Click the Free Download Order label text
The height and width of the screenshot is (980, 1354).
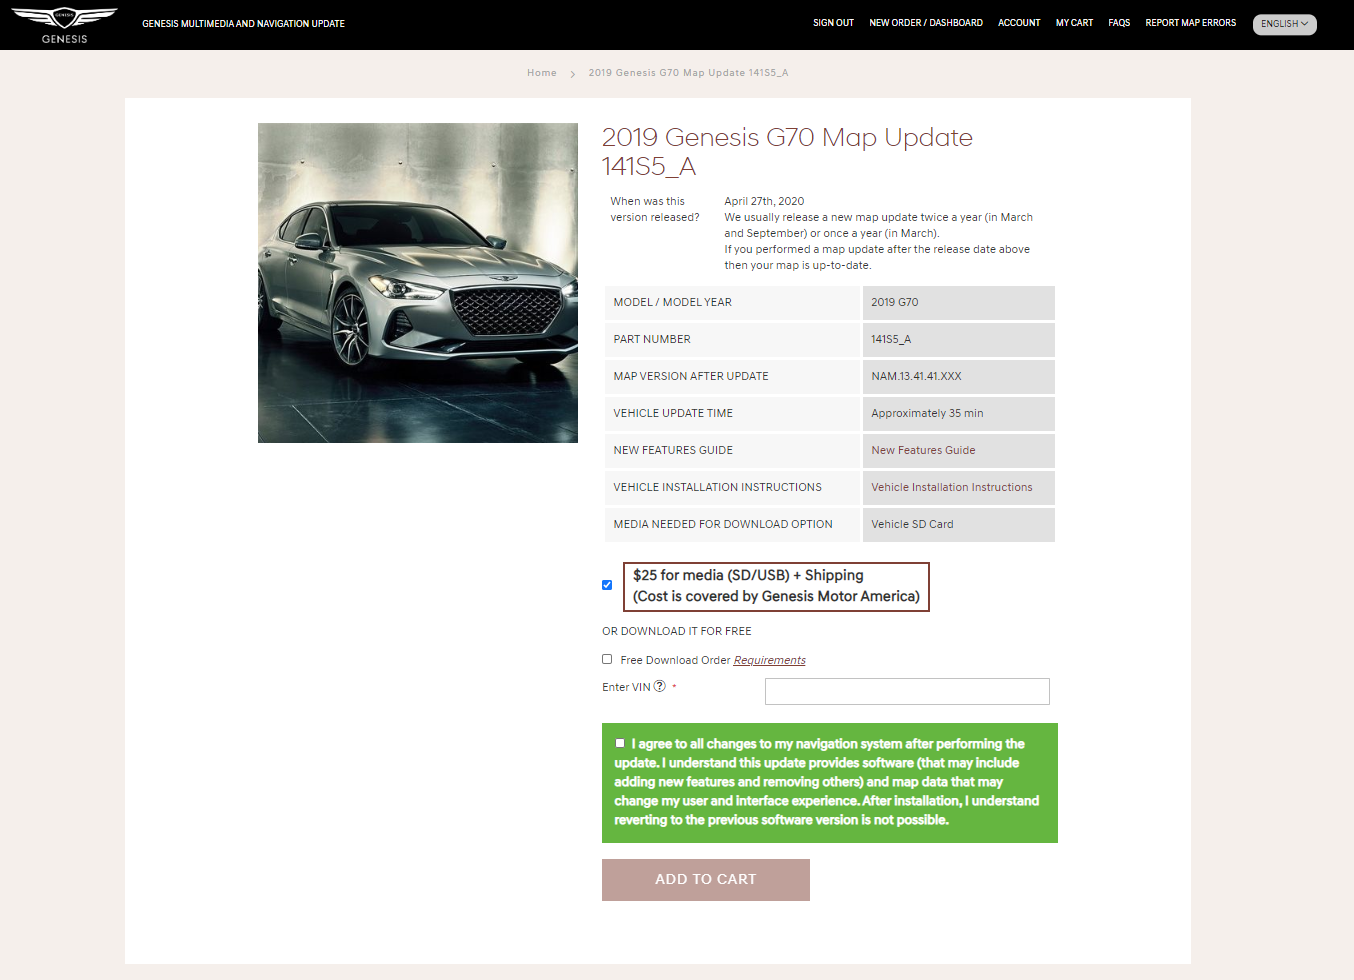tap(675, 660)
